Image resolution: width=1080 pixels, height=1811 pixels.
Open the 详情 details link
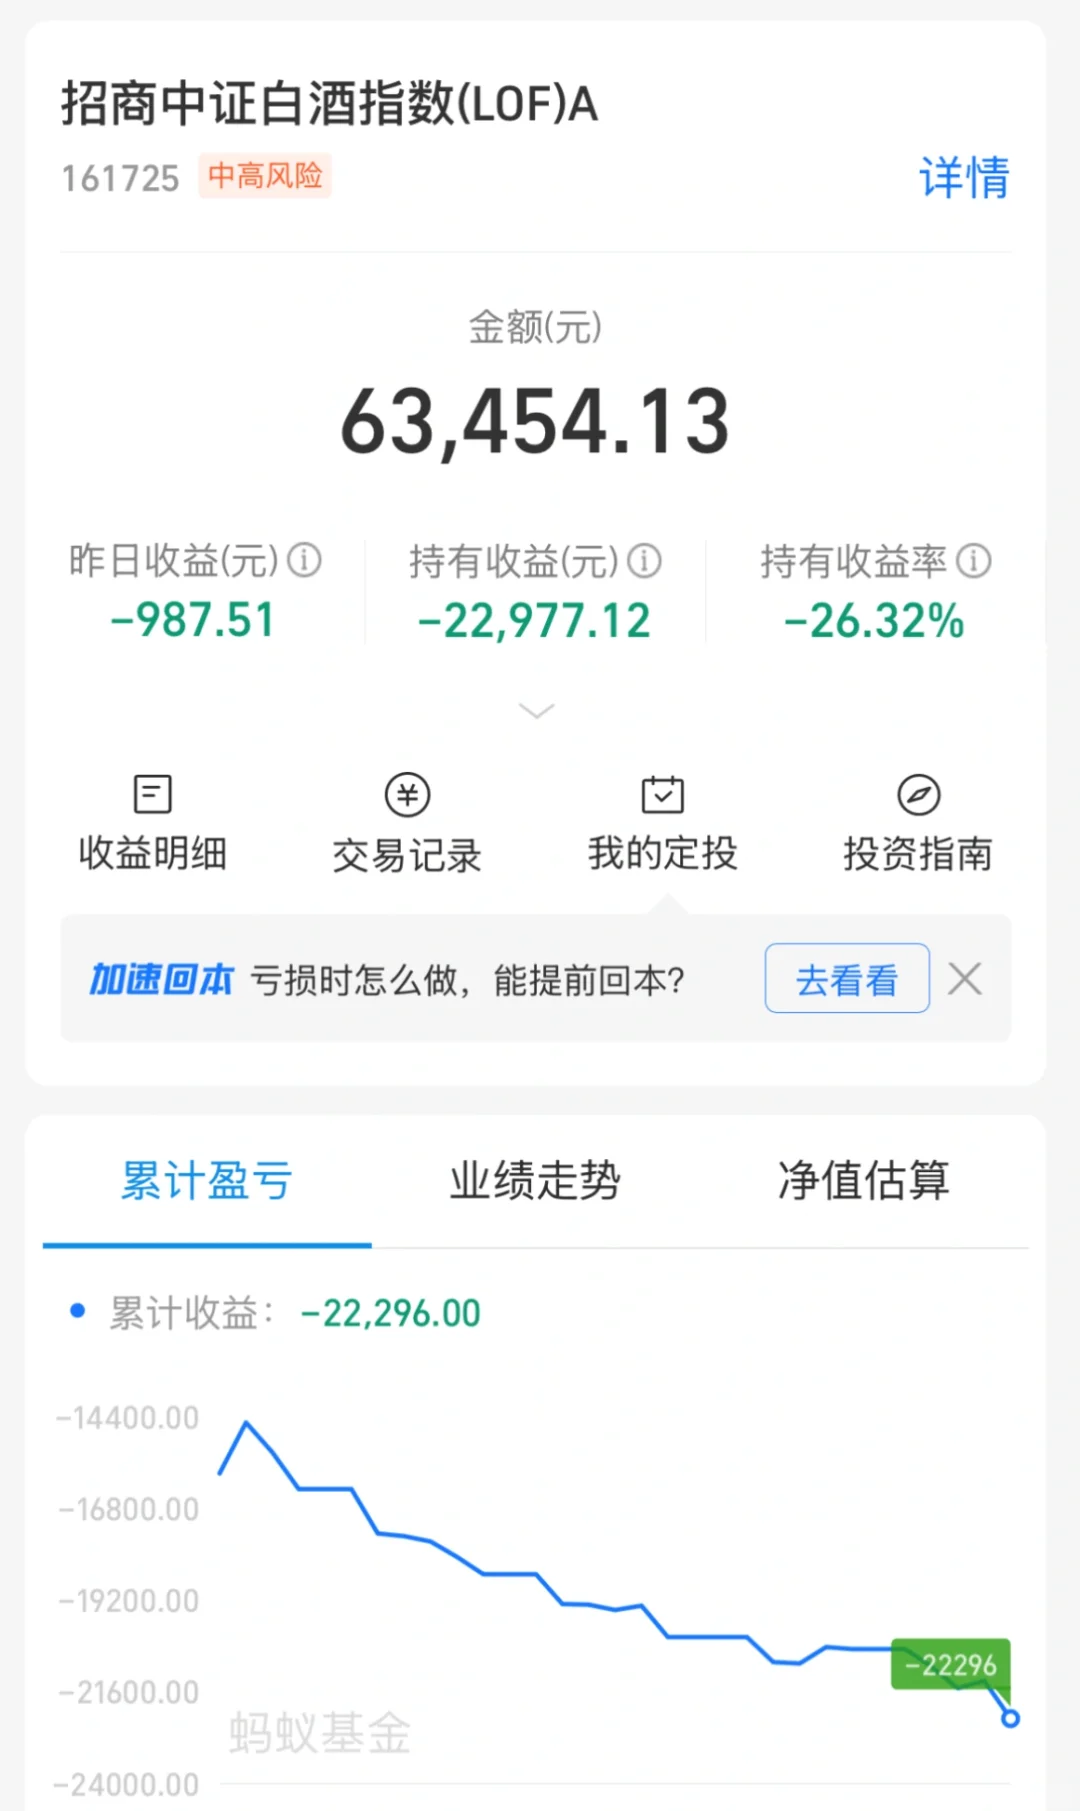tap(964, 178)
